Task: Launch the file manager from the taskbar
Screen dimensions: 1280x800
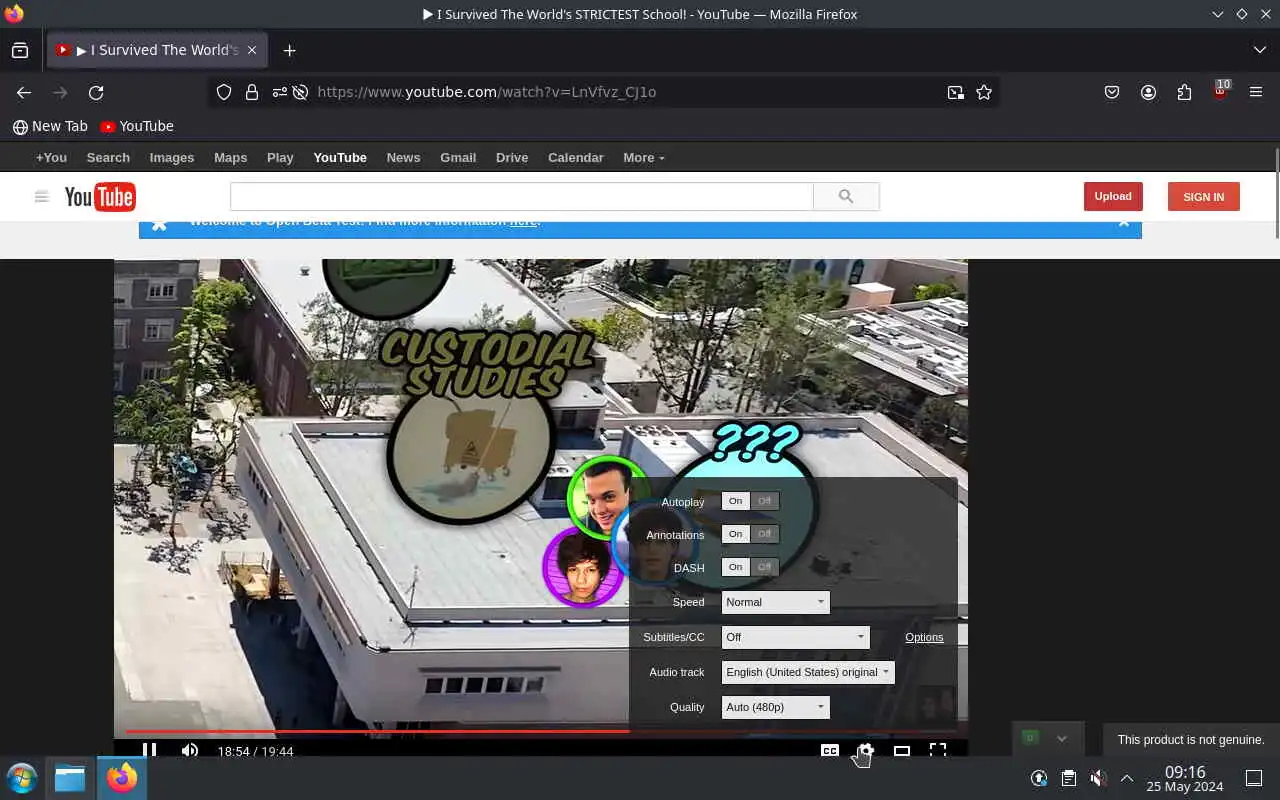Action: tap(70, 778)
